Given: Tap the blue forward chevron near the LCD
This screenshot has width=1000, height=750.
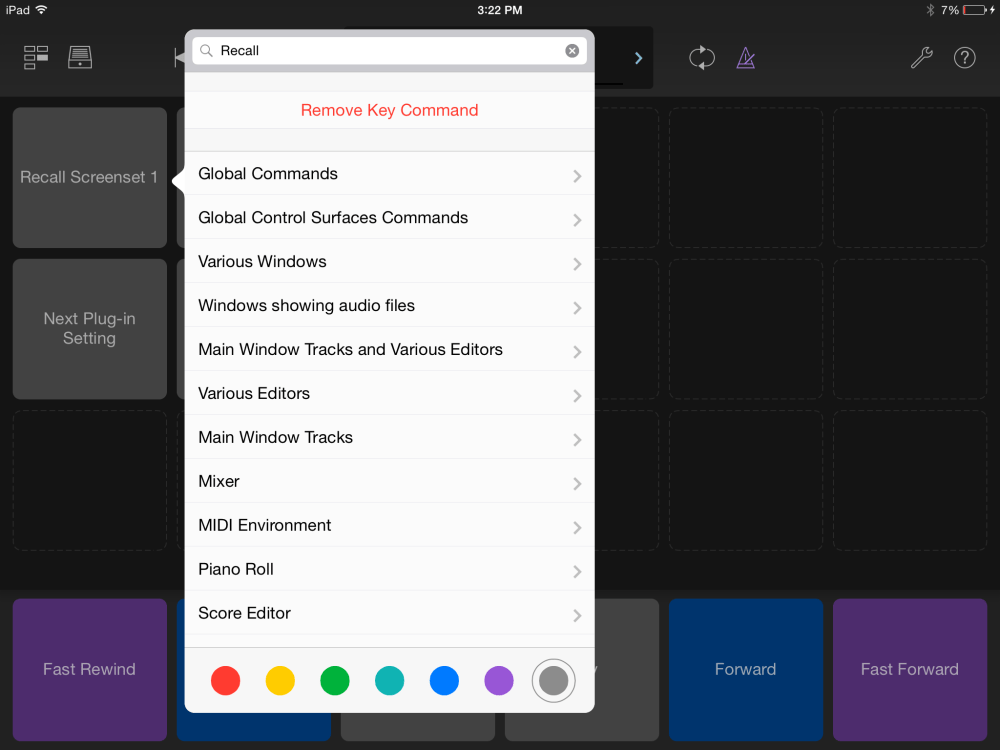Looking at the screenshot, I should pos(638,57).
